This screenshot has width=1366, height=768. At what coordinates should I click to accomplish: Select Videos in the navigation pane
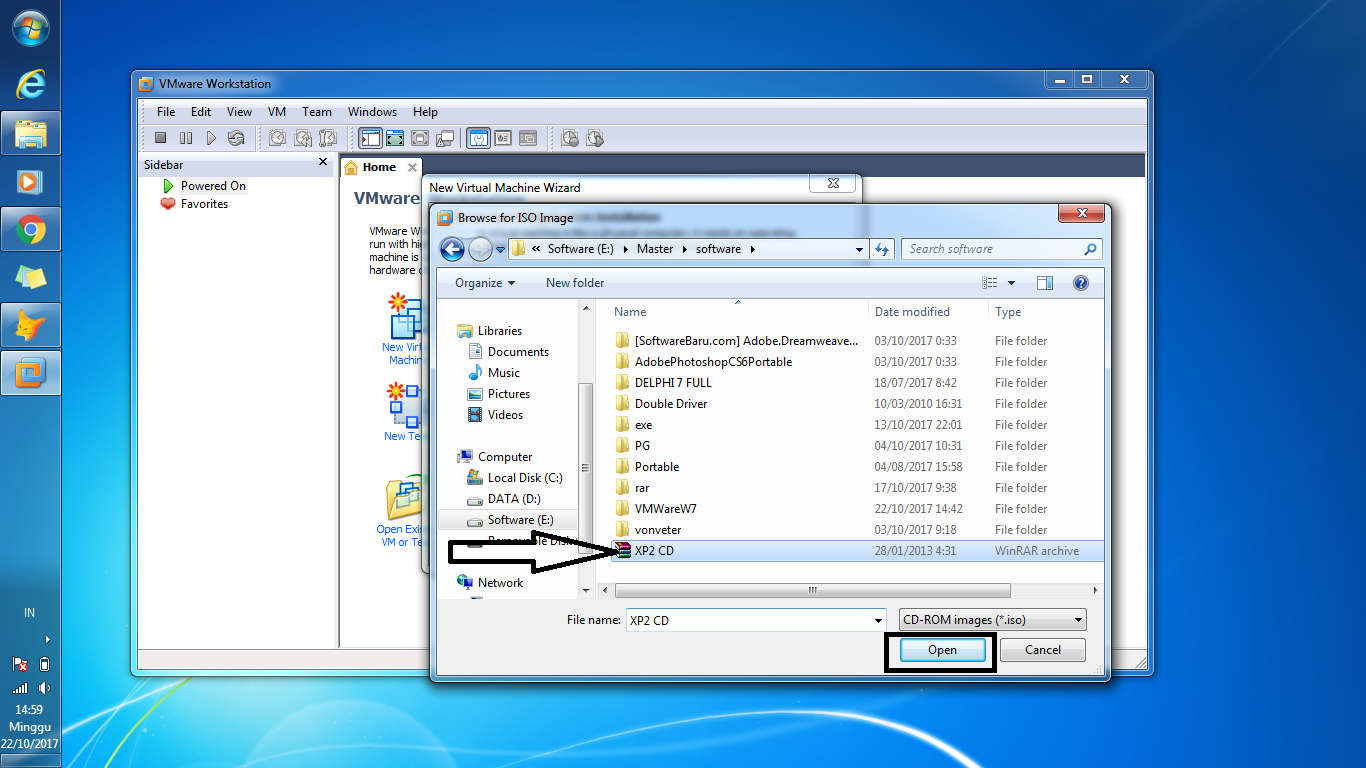(505, 415)
